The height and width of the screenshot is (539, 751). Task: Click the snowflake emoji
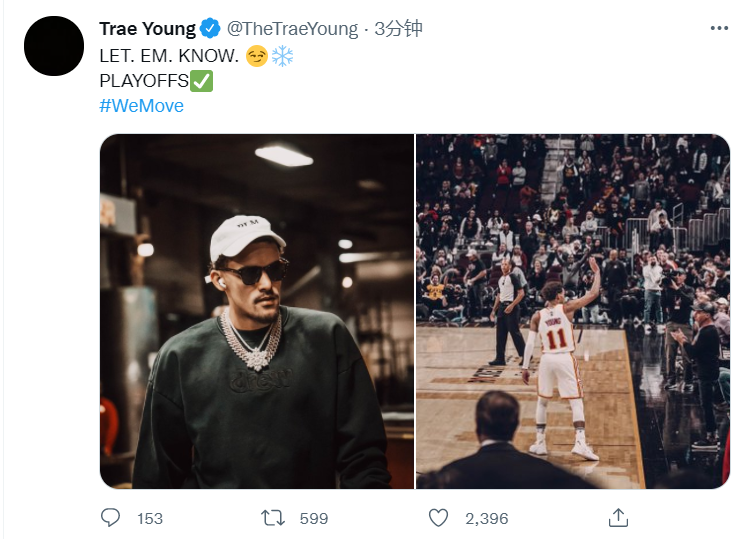282,56
